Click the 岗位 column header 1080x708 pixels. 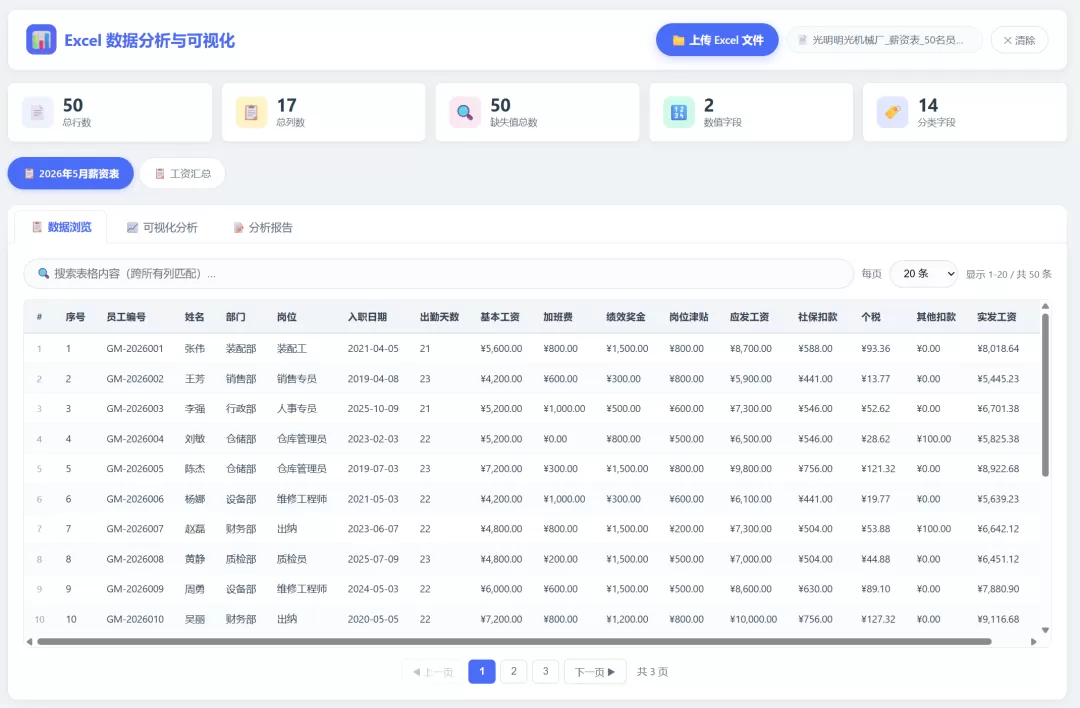(x=287, y=317)
